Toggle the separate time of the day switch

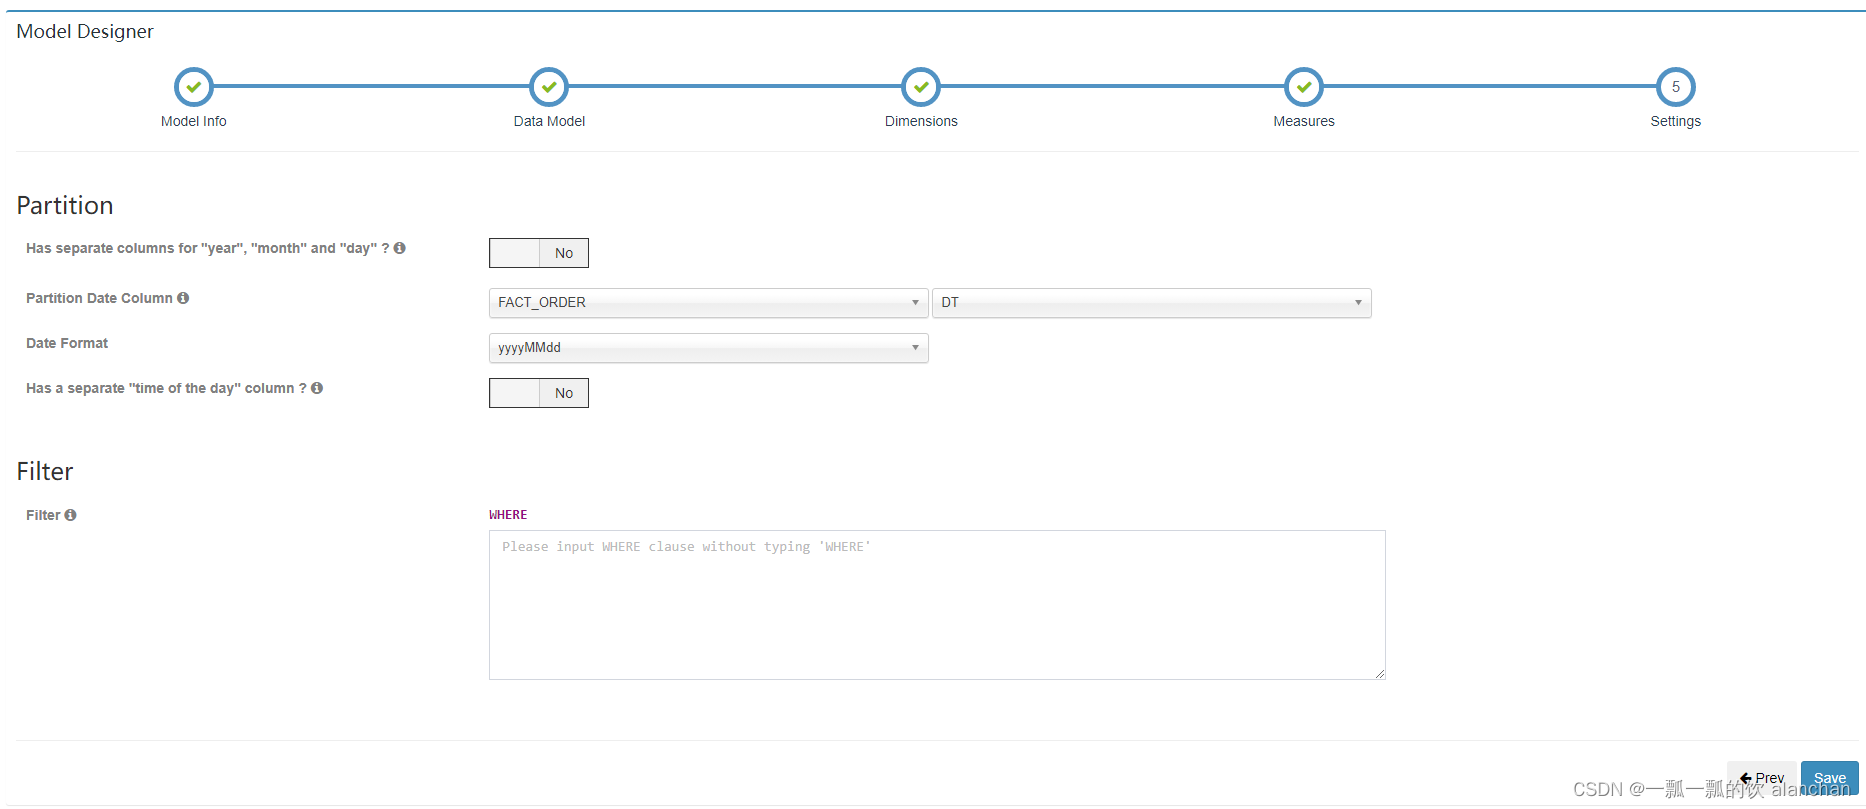(539, 393)
